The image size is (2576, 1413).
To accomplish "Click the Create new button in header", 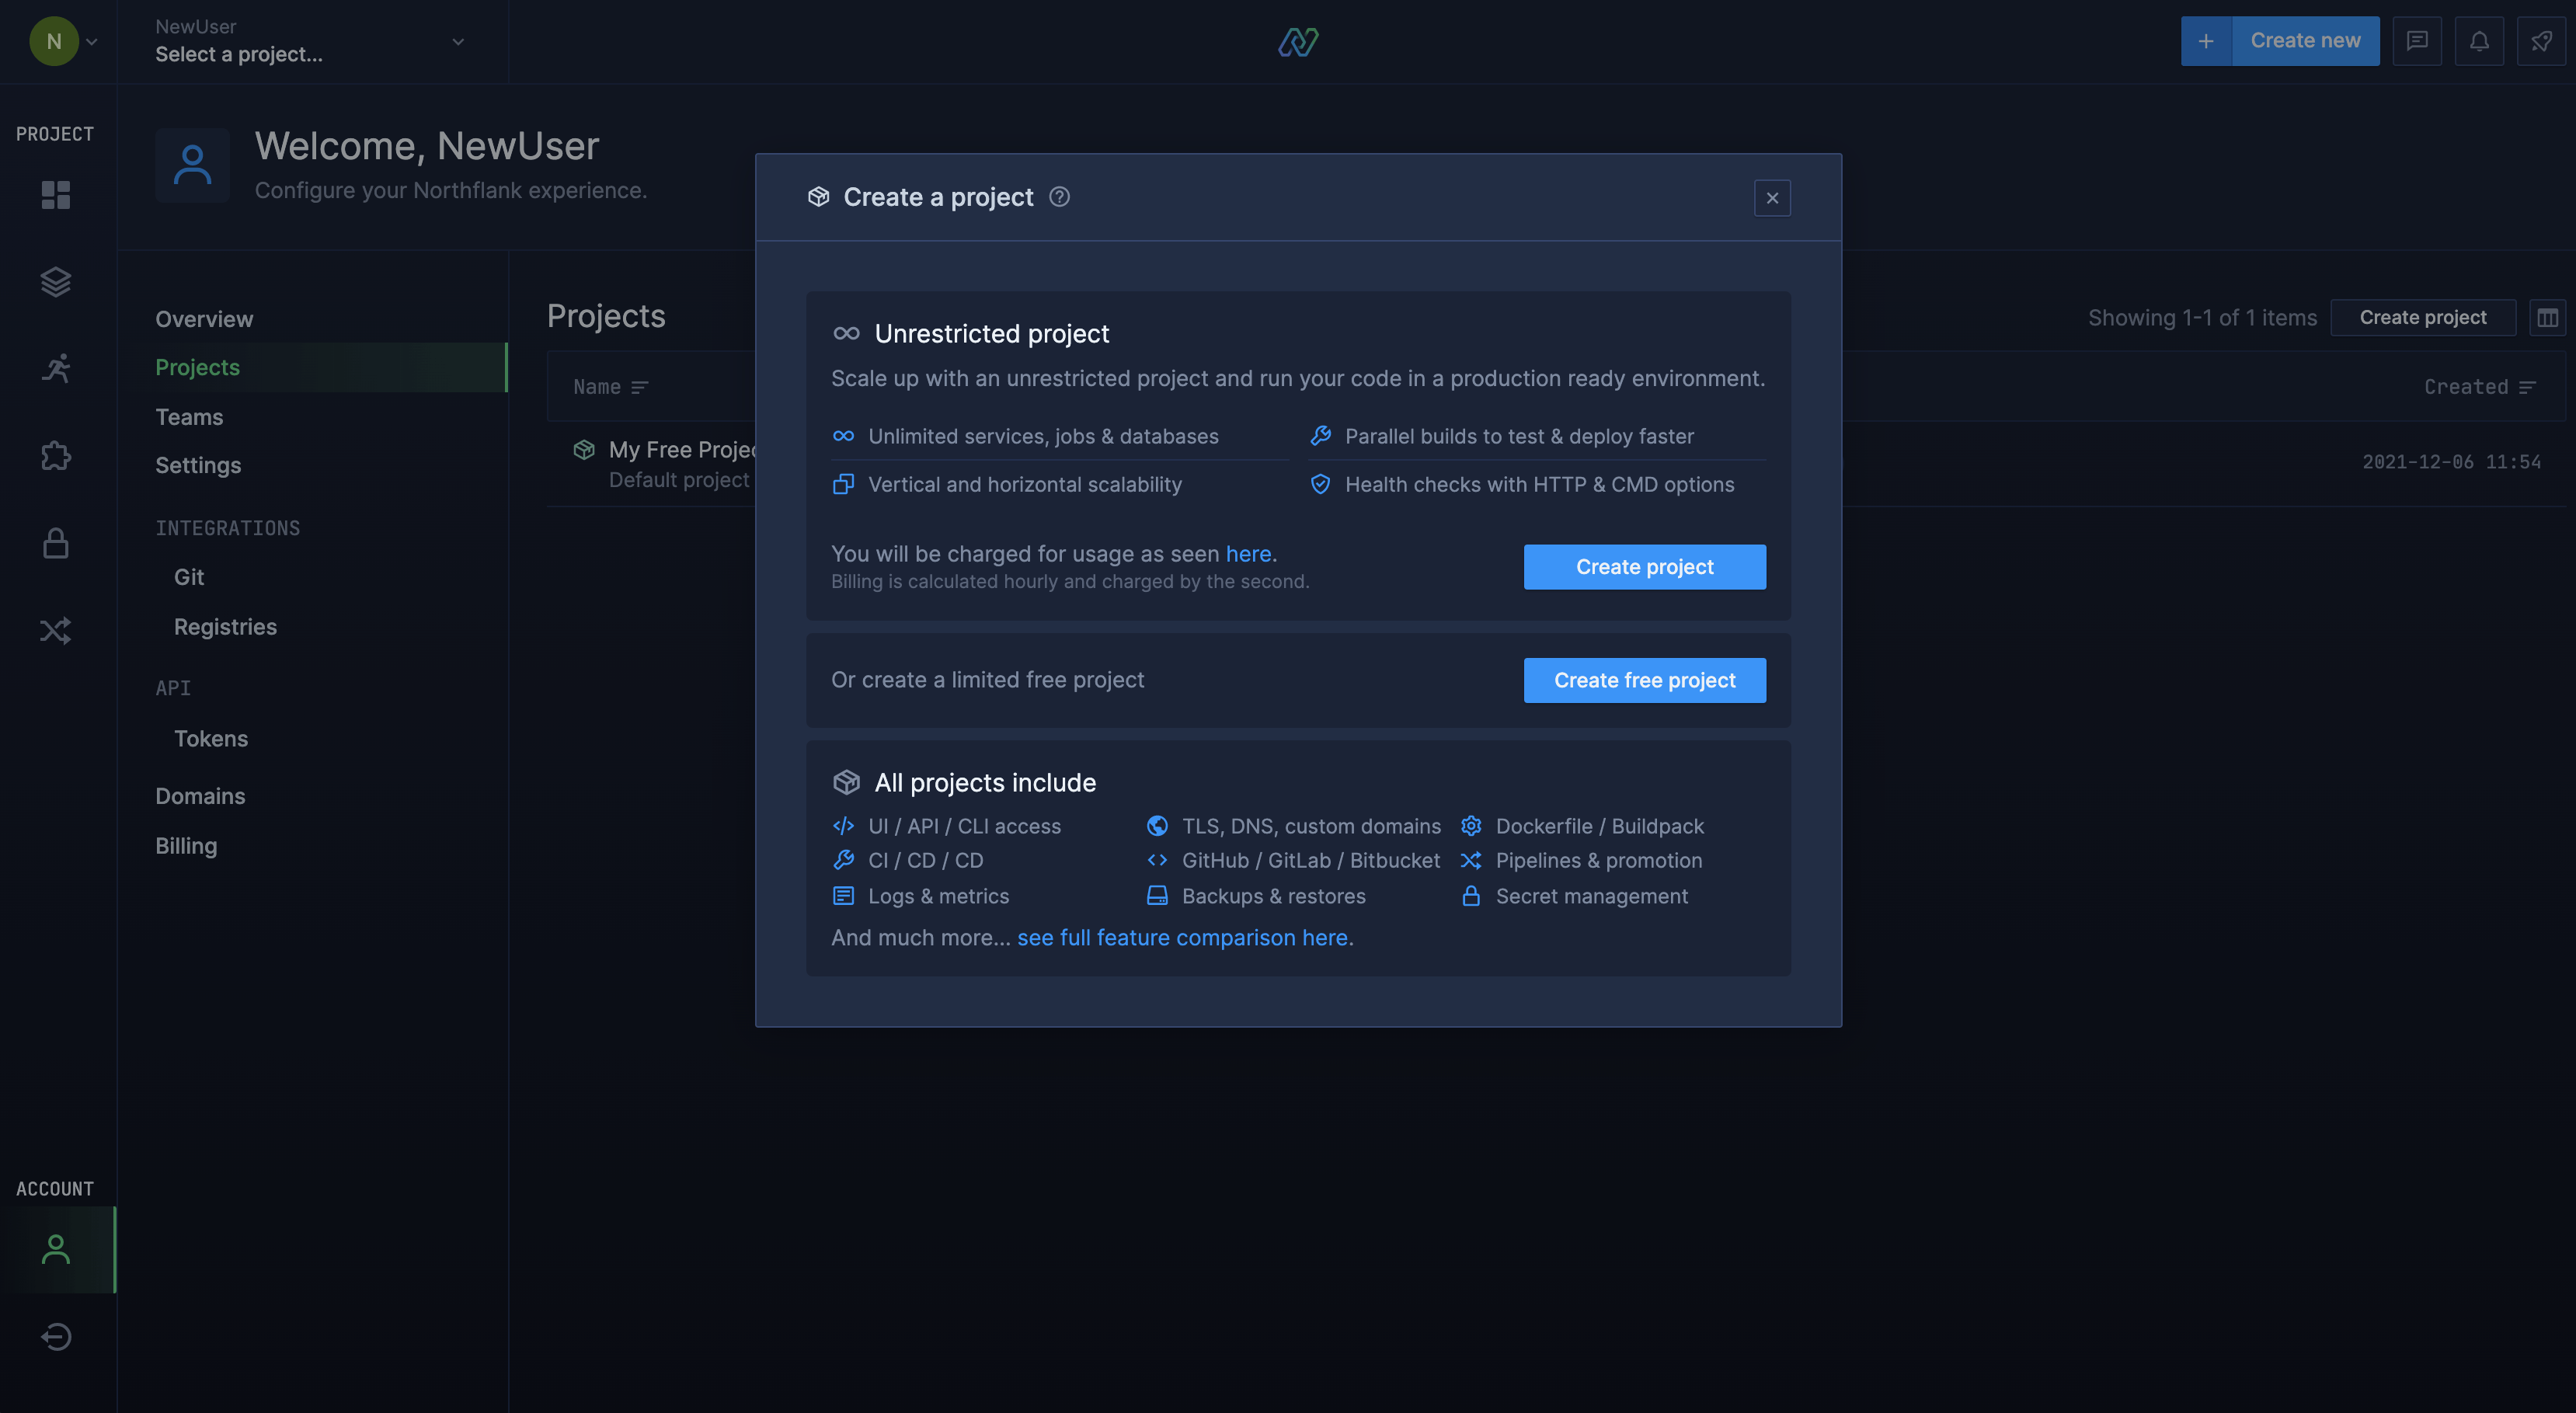I will click(x=2305, y=41).
